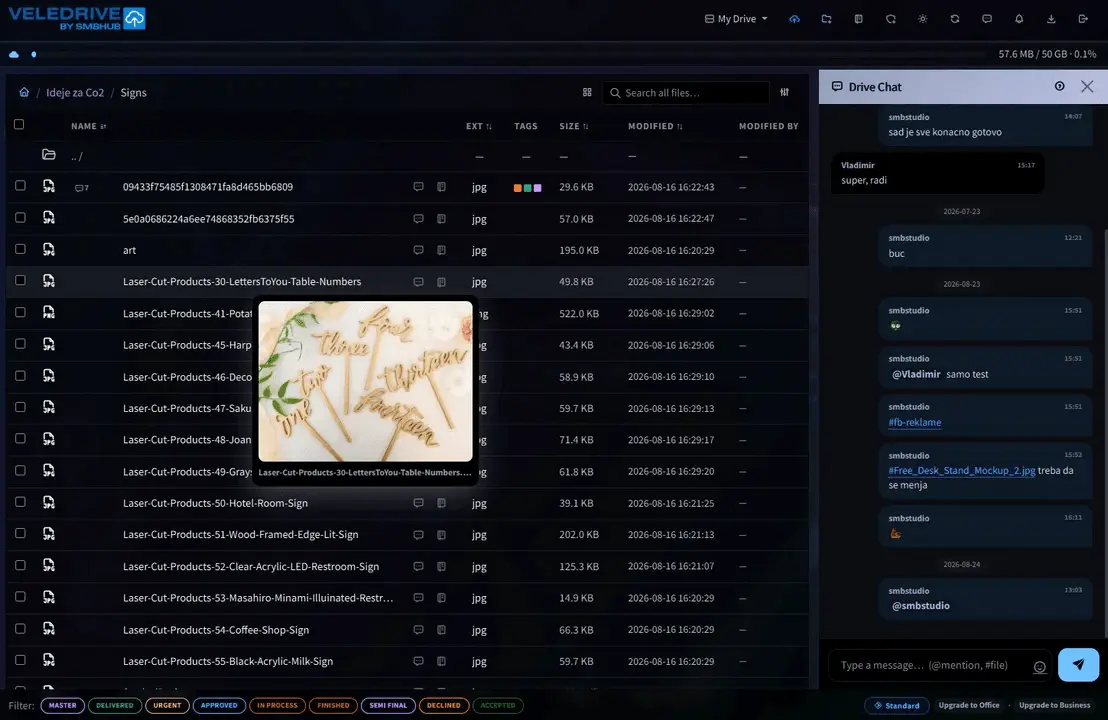Go to home via breadcrumb house icon
Image resolution: width=1108 pixels, height=720 pixels.
[x=24, y=93]
